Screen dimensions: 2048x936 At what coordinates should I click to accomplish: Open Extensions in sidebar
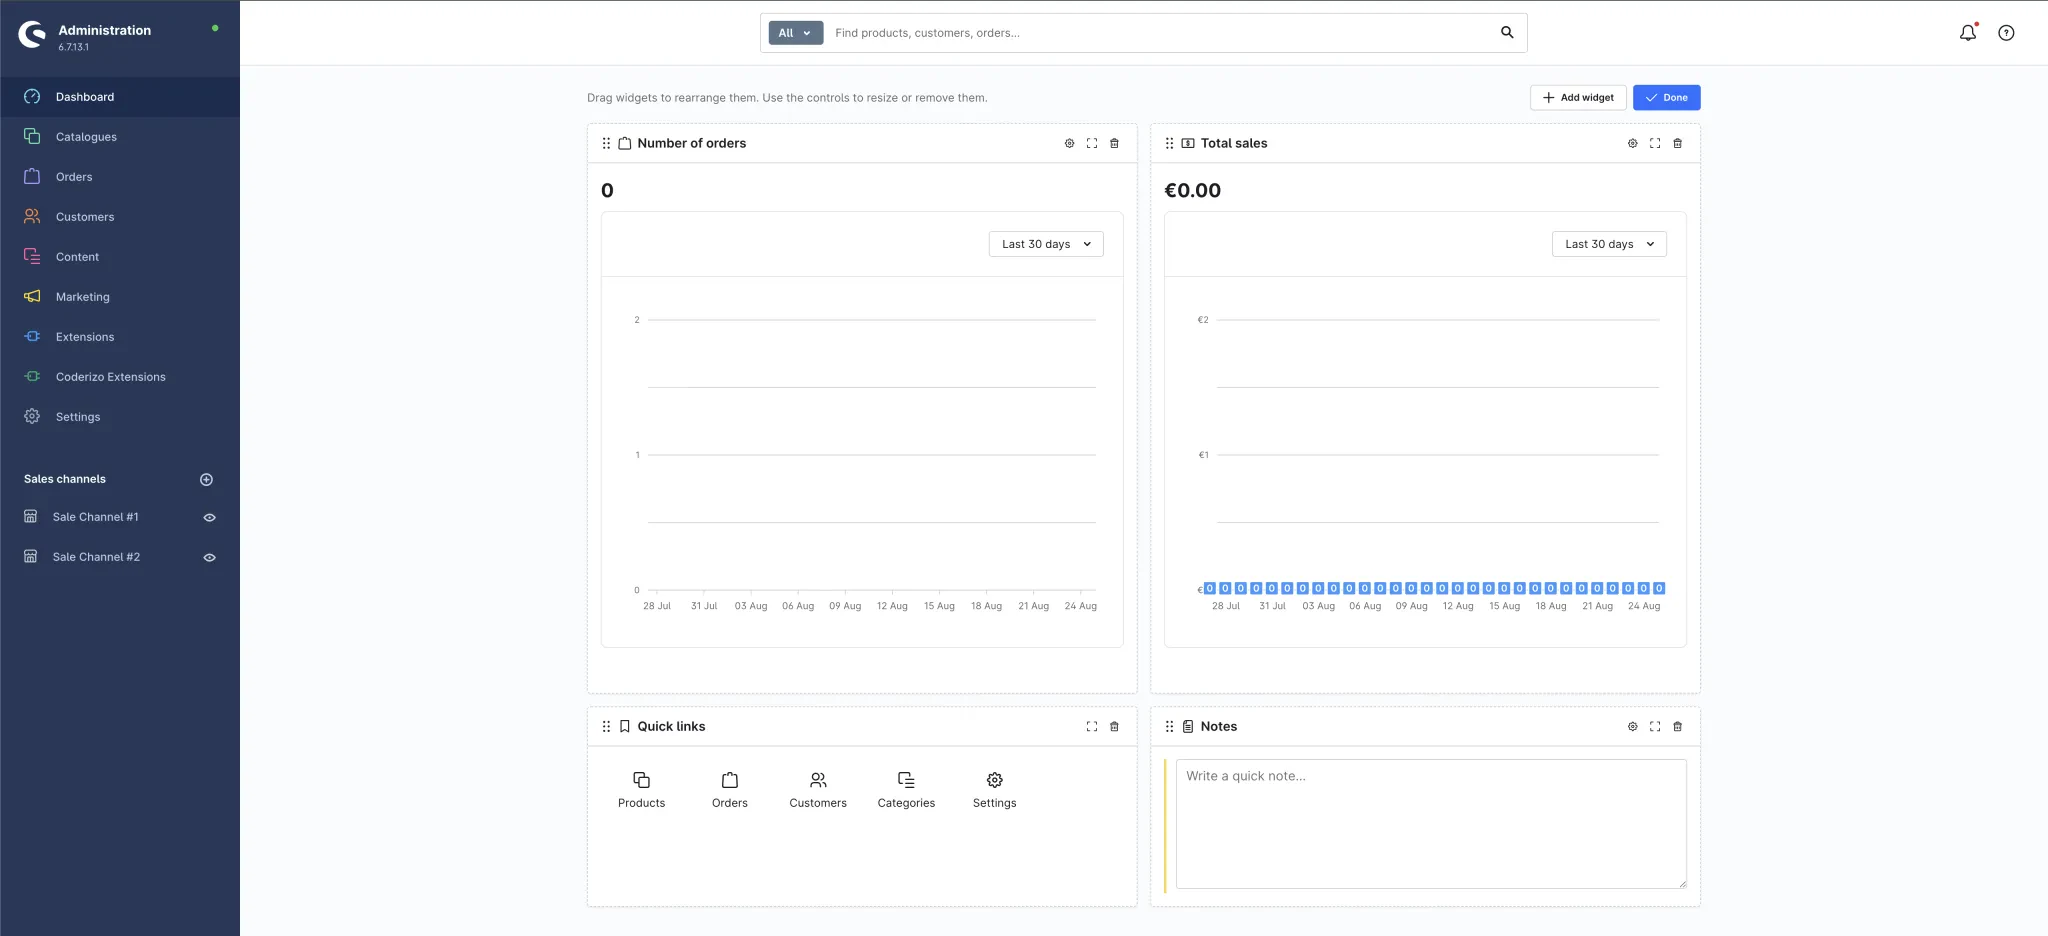tap(120, 337)
